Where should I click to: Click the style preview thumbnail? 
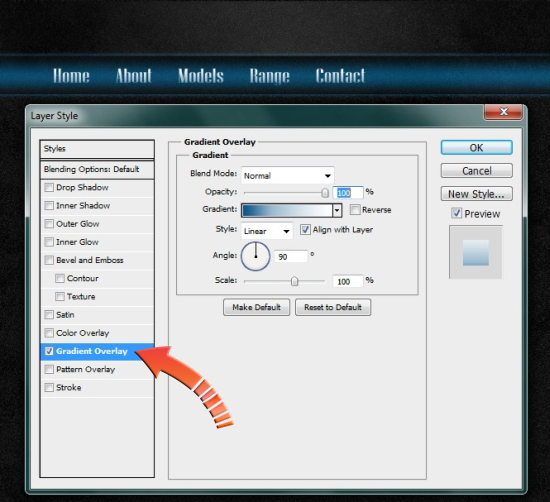tap(476, 252)
